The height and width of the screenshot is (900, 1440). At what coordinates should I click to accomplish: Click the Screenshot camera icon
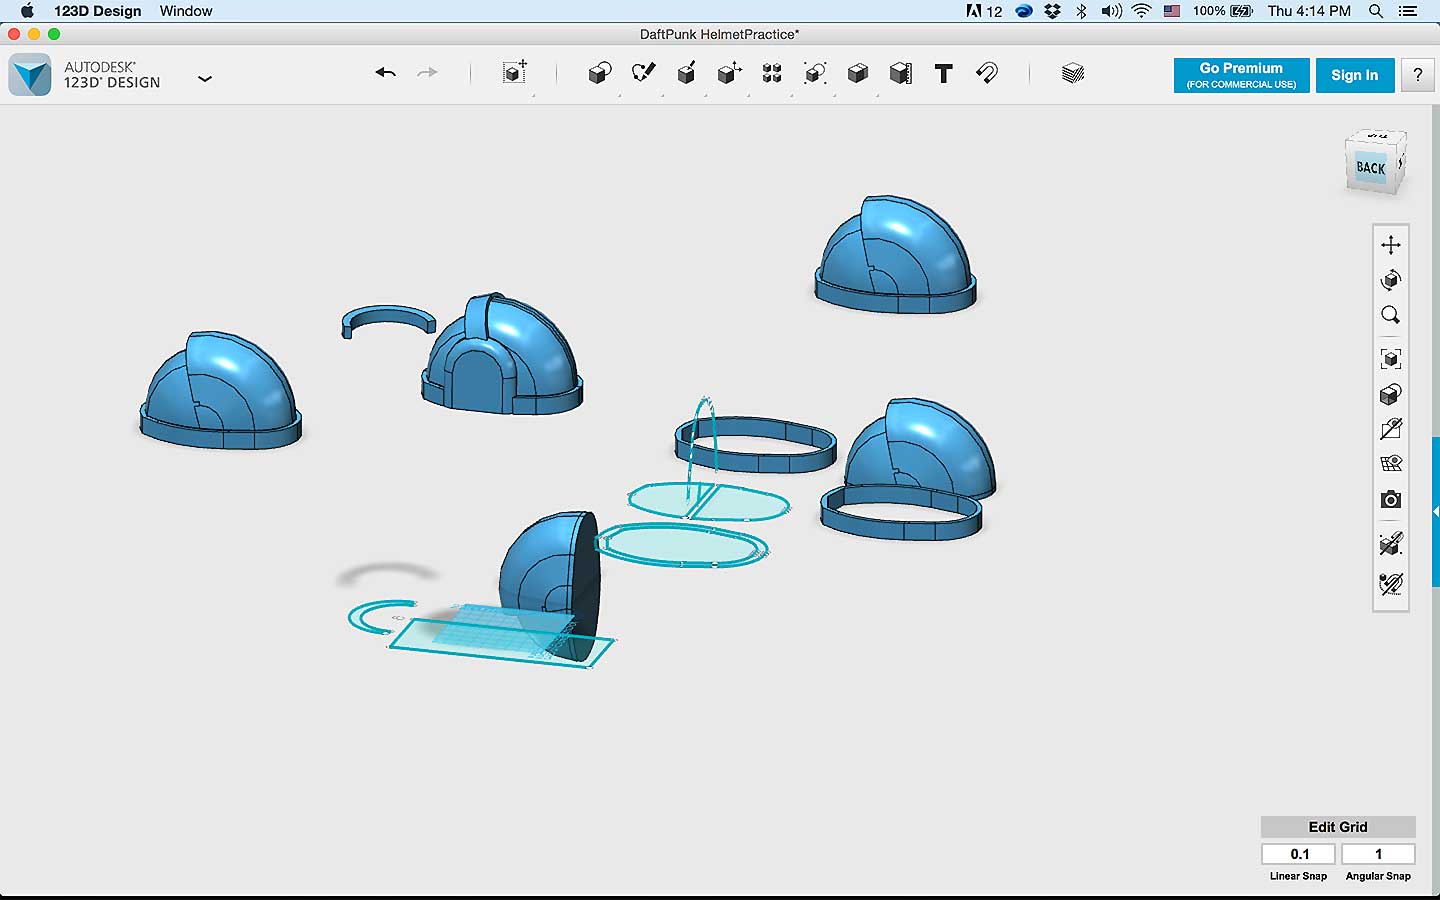(x=1391, y=499)
